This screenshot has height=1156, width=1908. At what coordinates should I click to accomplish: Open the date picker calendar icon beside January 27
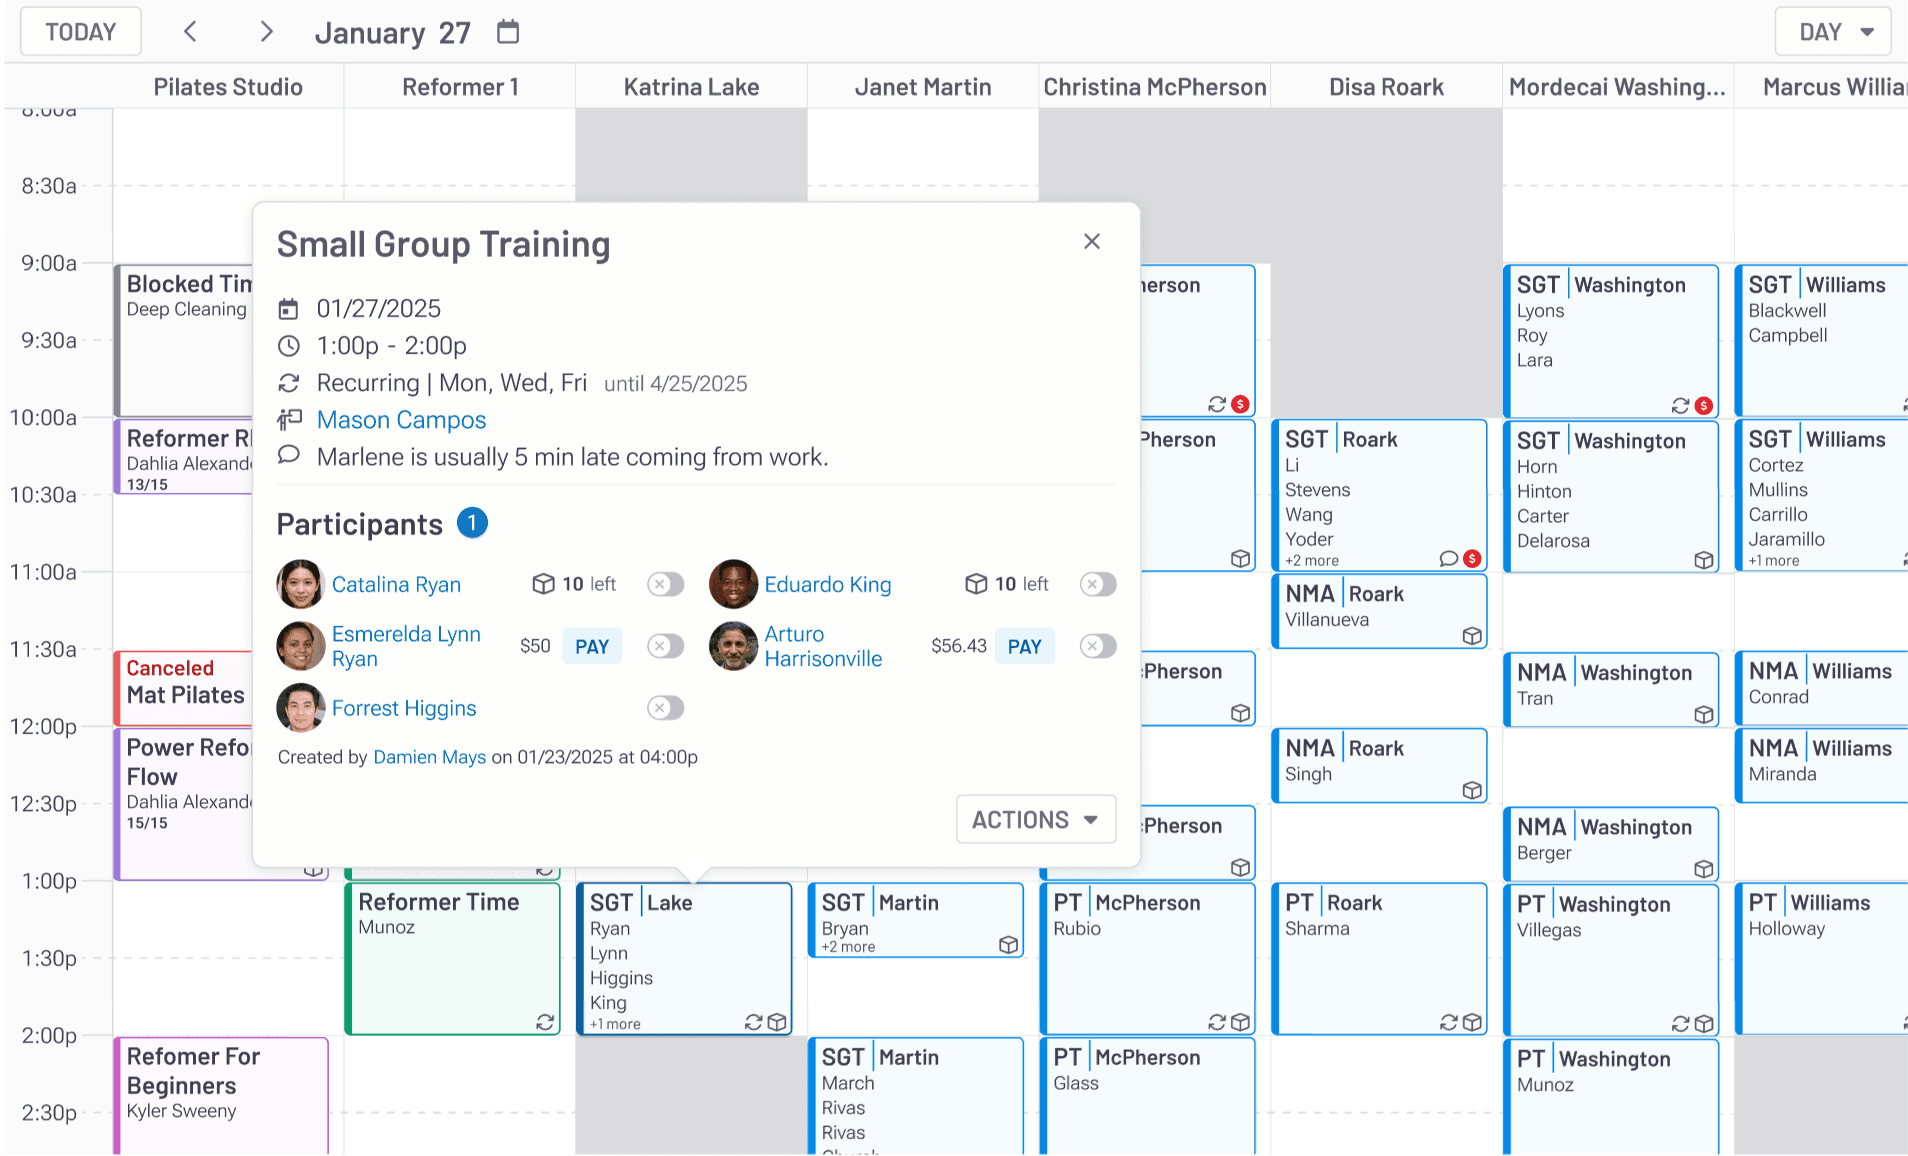[507, 31]
